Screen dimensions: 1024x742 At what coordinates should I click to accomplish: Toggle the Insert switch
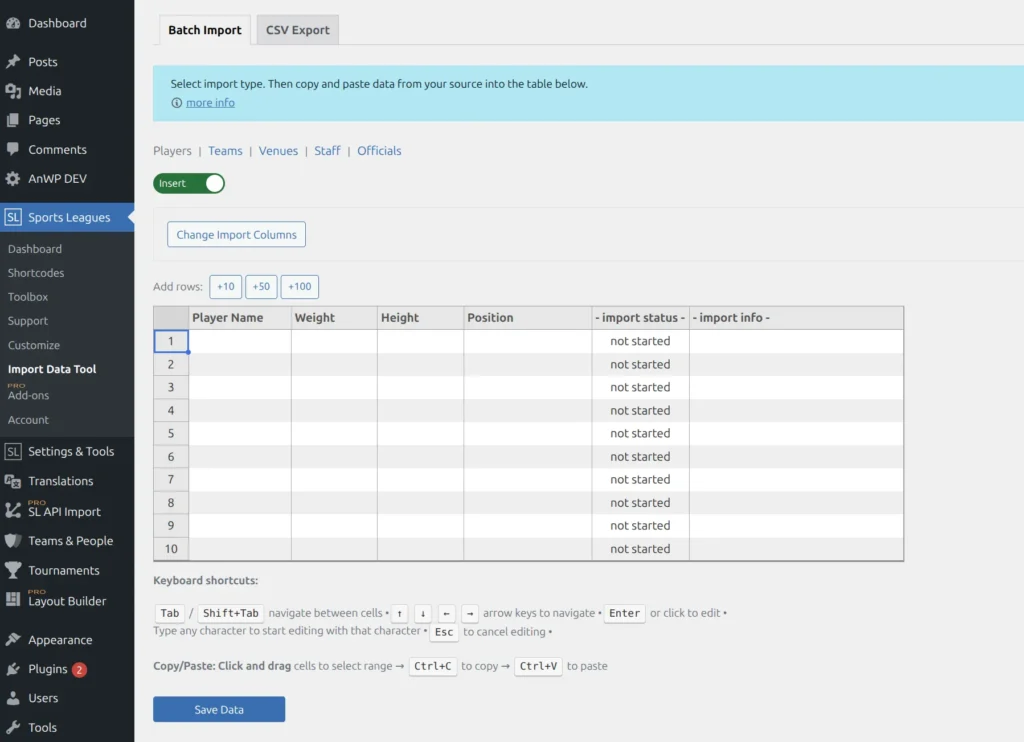click(x=189, y=184)
